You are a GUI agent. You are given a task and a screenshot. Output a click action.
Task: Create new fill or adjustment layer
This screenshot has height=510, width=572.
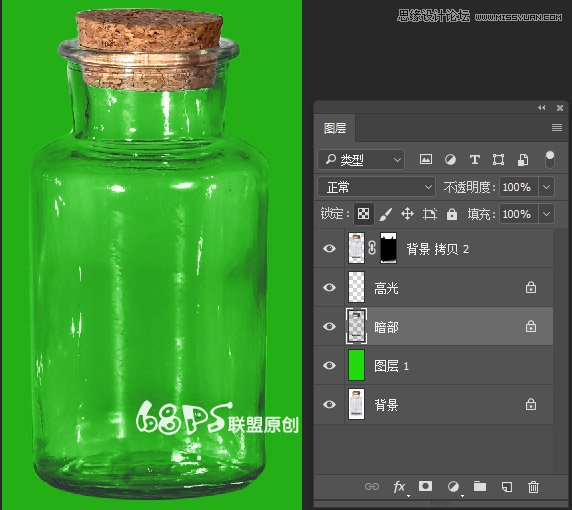[453, 486]
